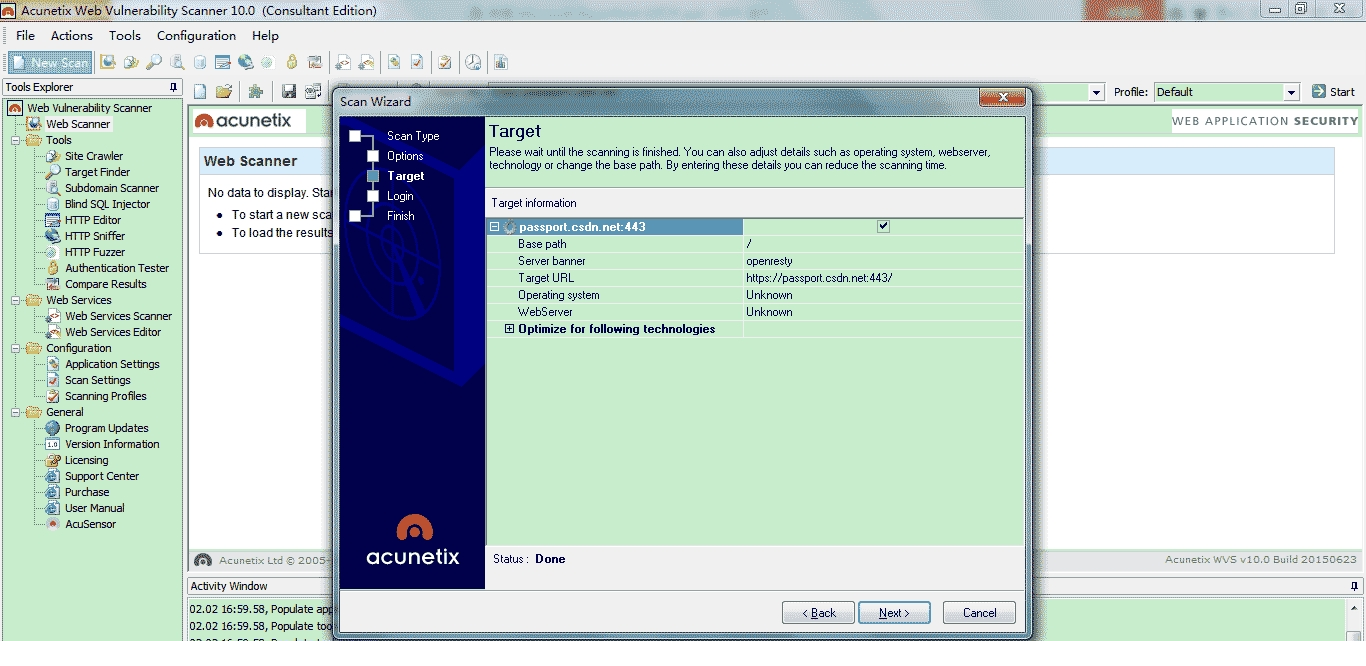Screen dimensions: 1366x666
Task: Click the Reporter chart icon in the toolbar
Action: [x=500, y=62]
